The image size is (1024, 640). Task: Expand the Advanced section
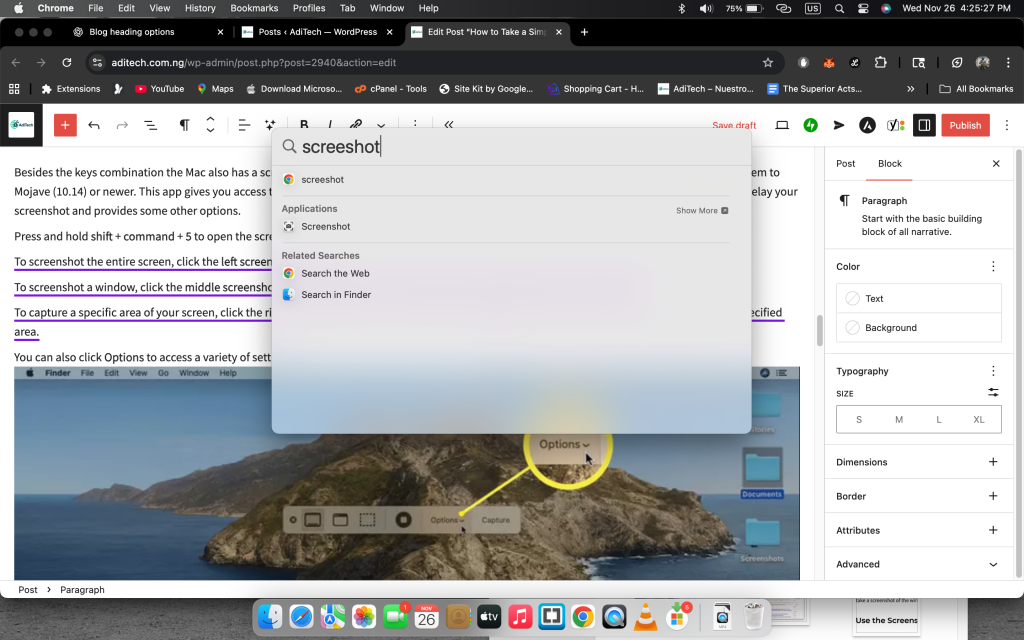(x=993, y=564)
